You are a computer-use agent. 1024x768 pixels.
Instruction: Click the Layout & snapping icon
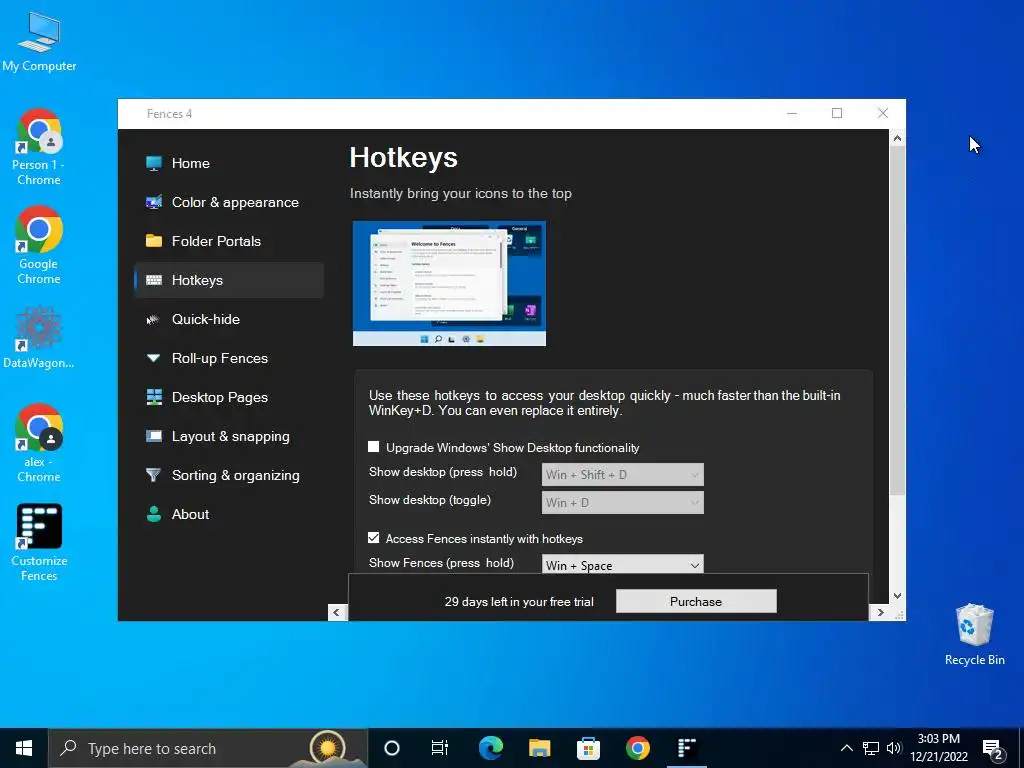153,436
